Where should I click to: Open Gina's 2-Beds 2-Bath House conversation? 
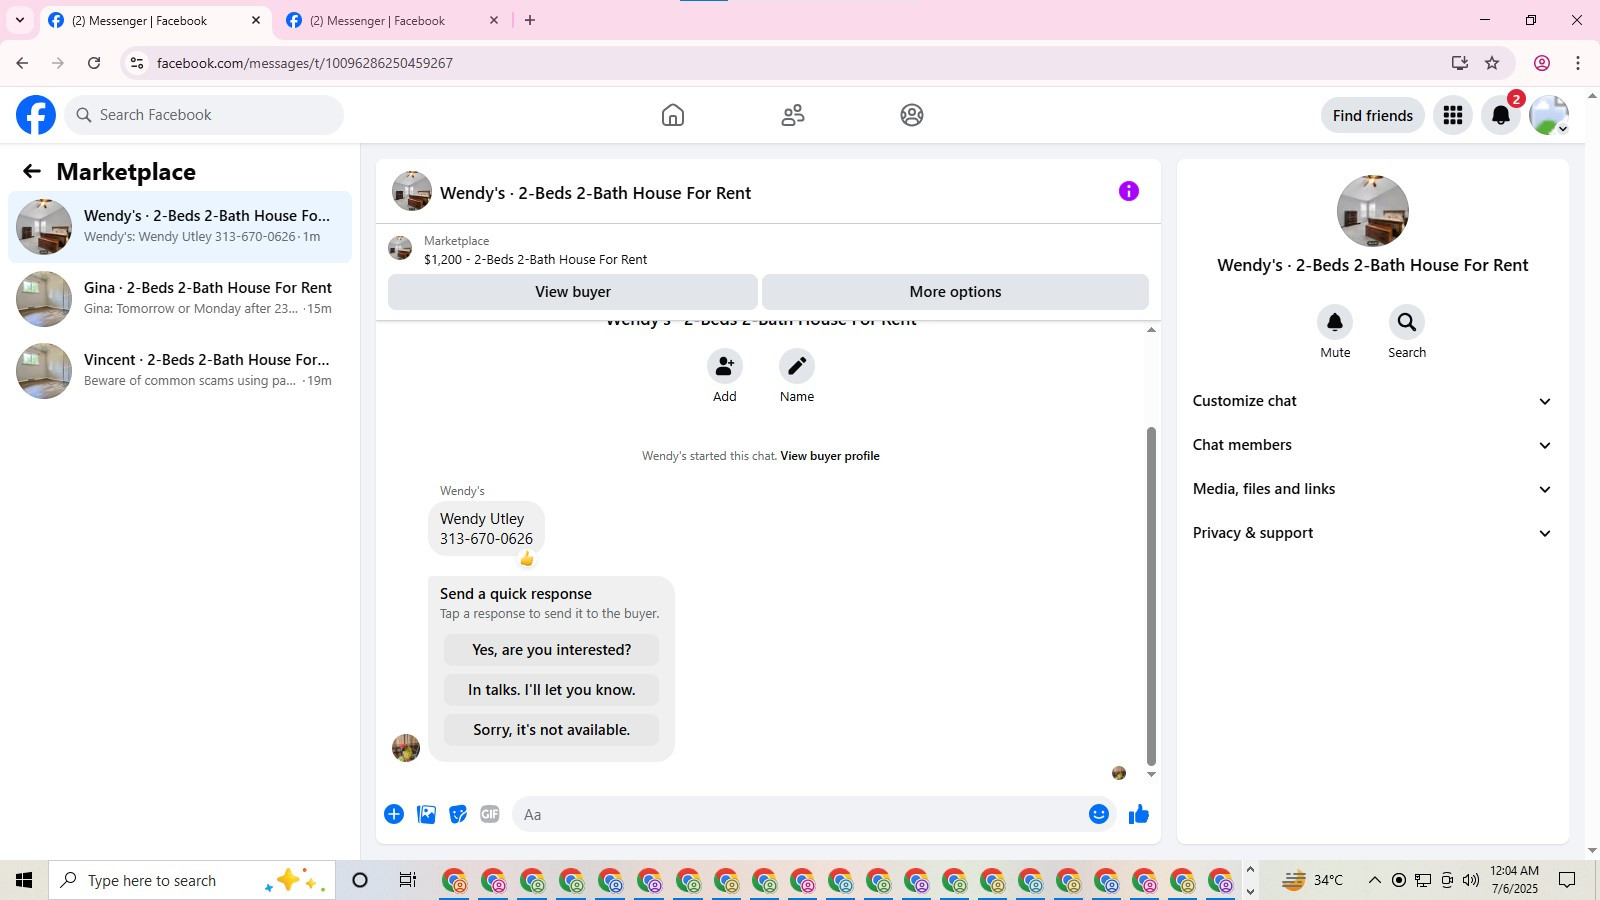click(x=180, y=299)
